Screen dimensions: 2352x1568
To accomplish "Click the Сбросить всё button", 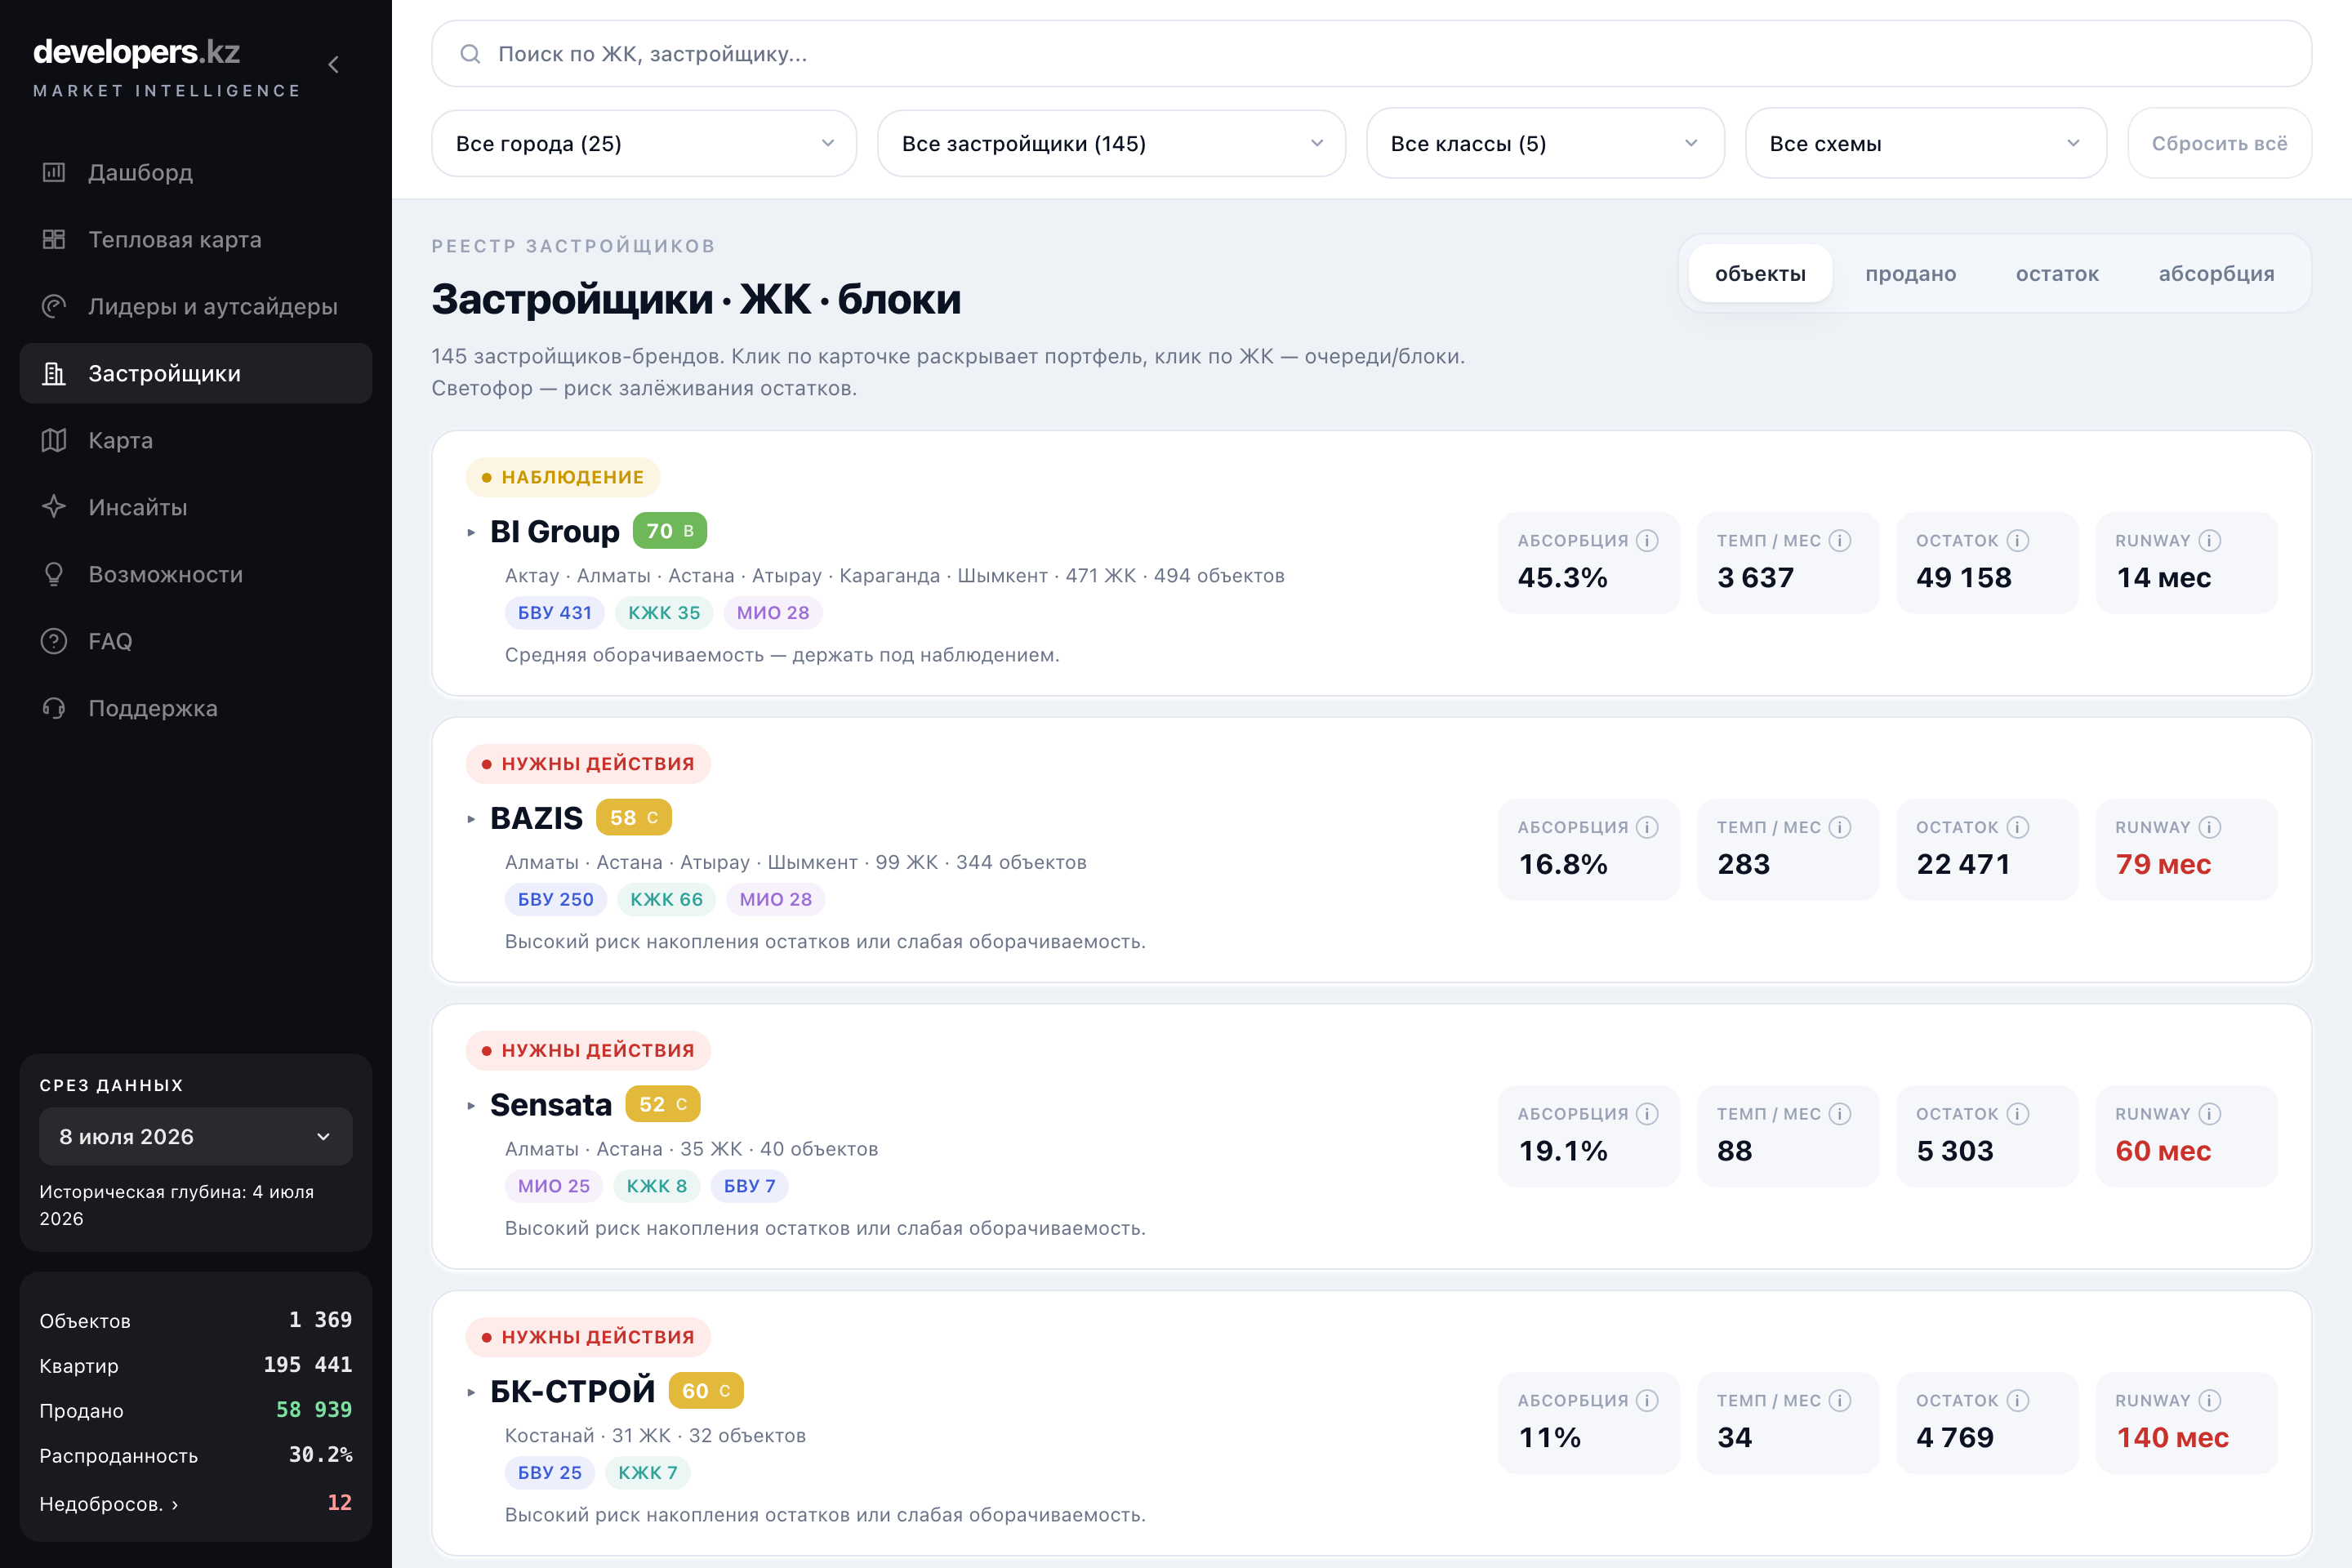I will pyautogui.click(x=2219, y=144).
